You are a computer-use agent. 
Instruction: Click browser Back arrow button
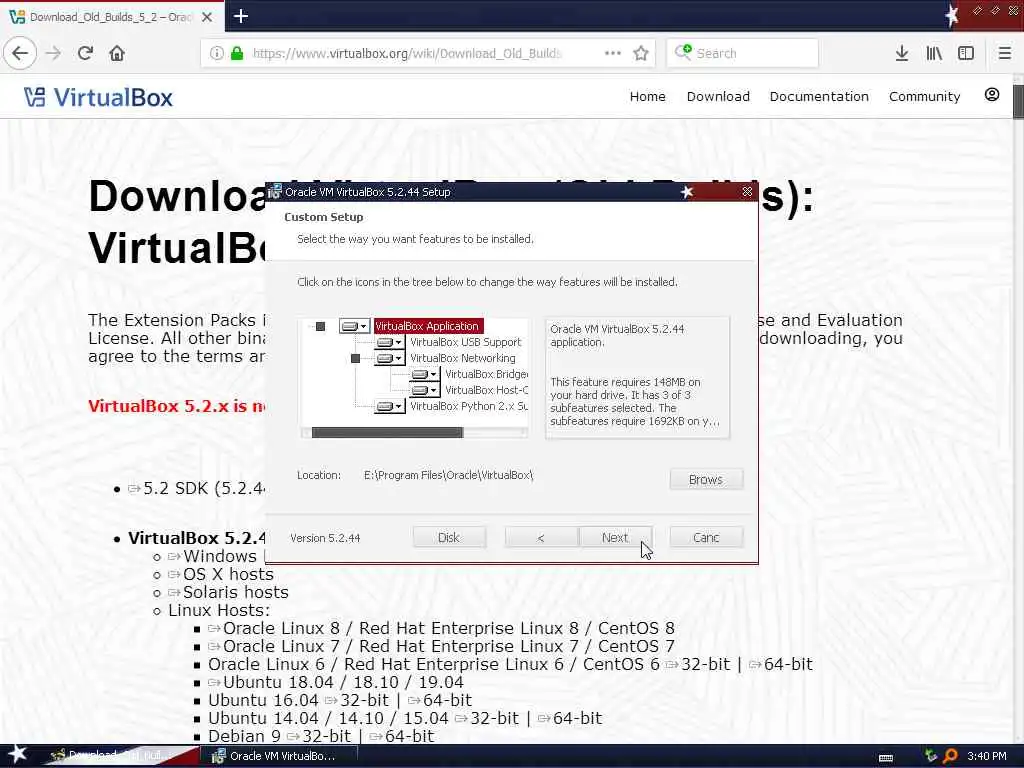[20, 53]
